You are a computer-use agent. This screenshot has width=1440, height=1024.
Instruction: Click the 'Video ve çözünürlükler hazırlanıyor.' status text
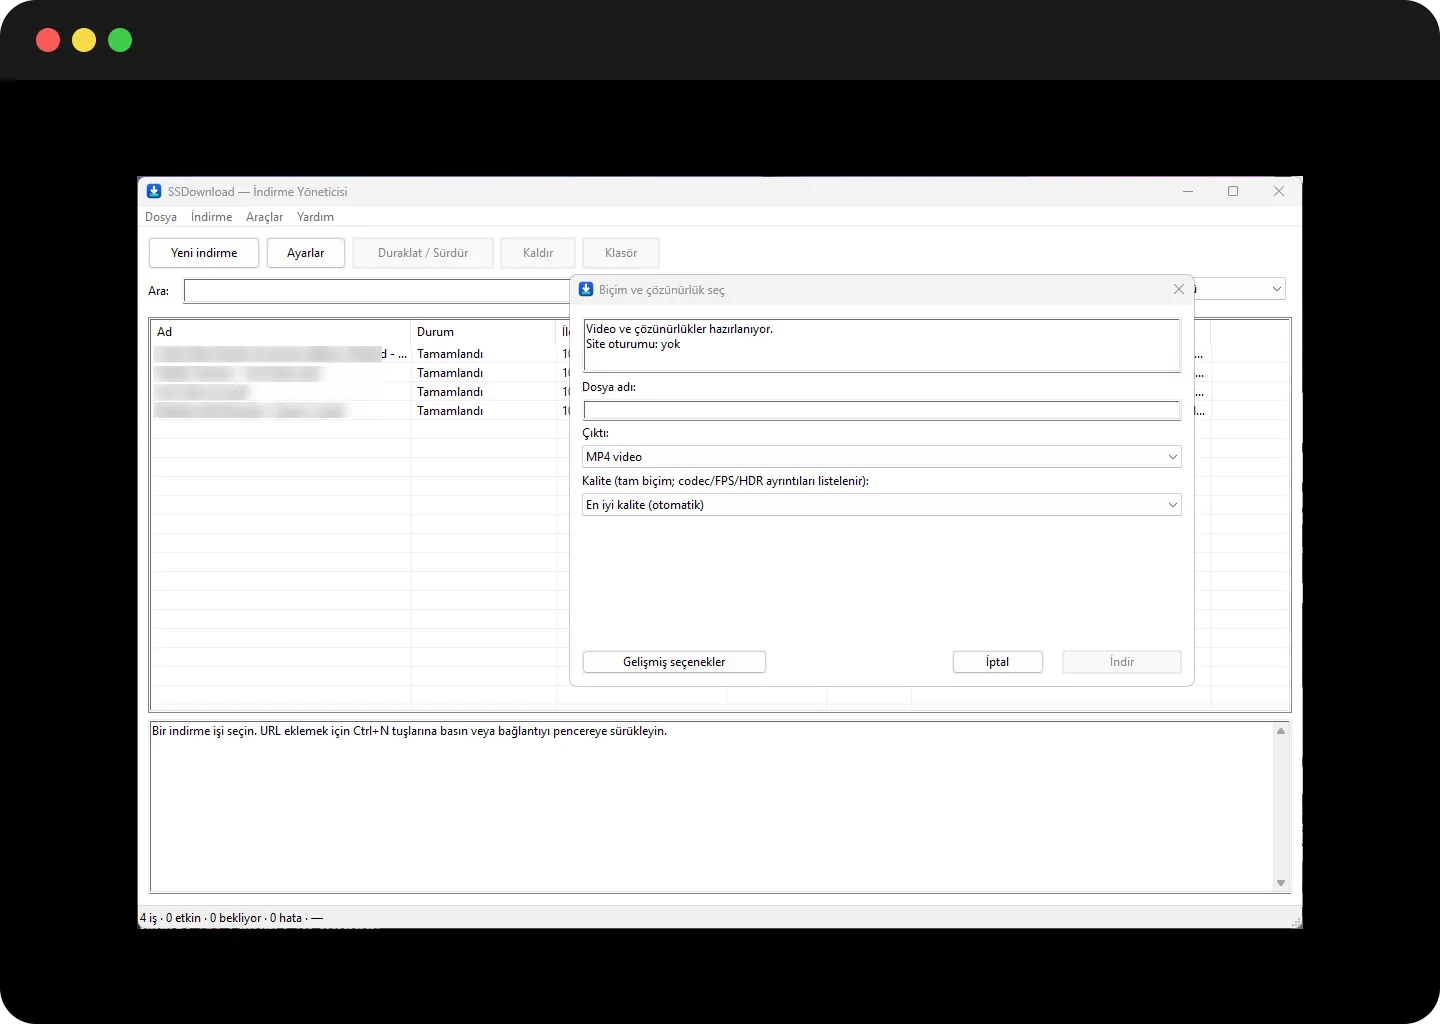tap(679, 329)
